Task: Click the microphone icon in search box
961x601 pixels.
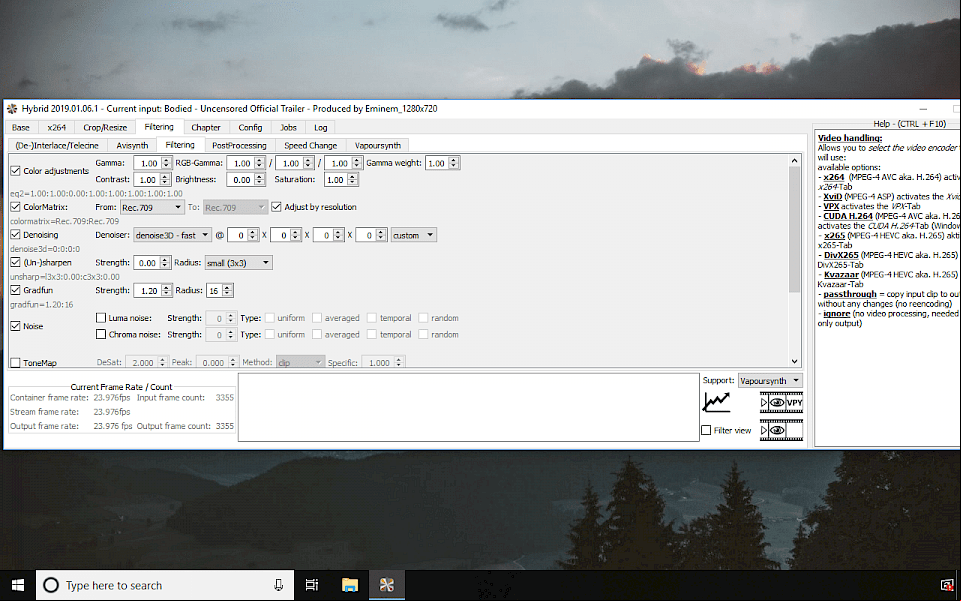Action: pyautogui.click(x=278, y=585)
